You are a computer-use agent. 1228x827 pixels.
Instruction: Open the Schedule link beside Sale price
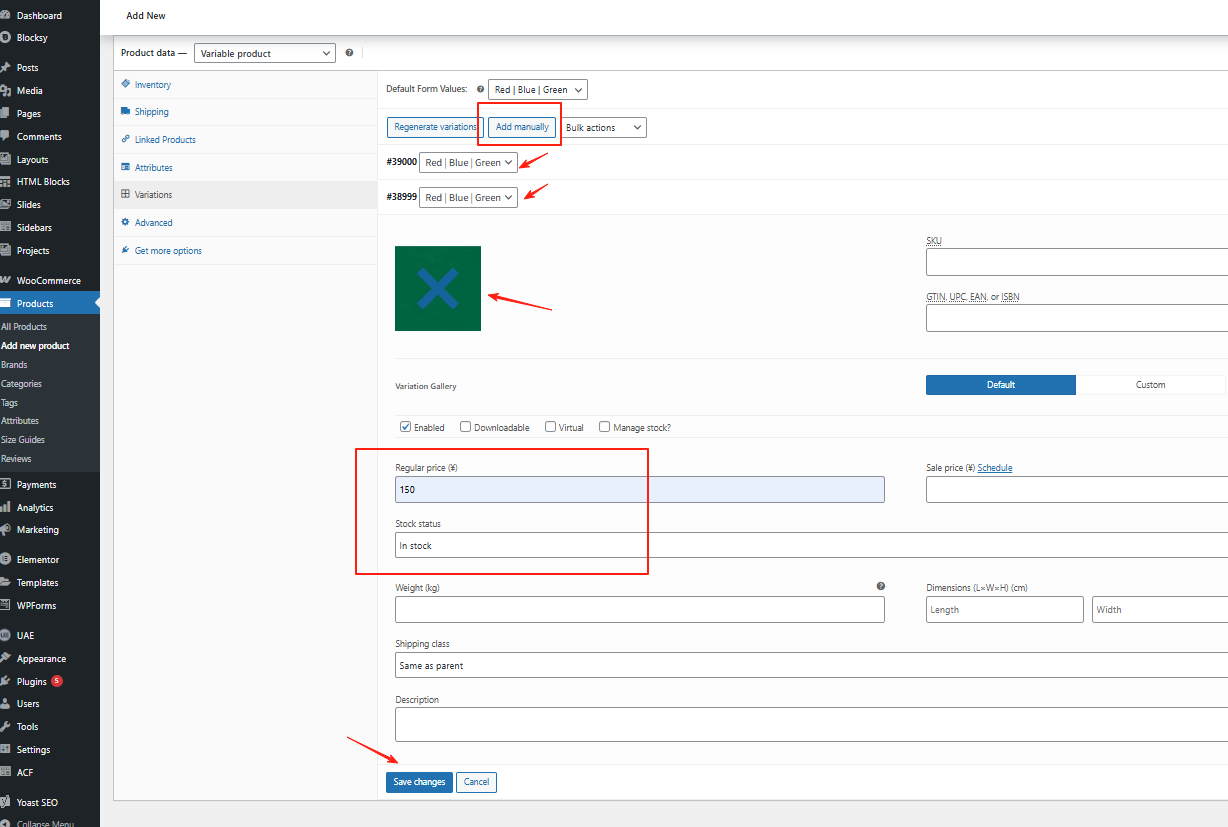(995, 467)
